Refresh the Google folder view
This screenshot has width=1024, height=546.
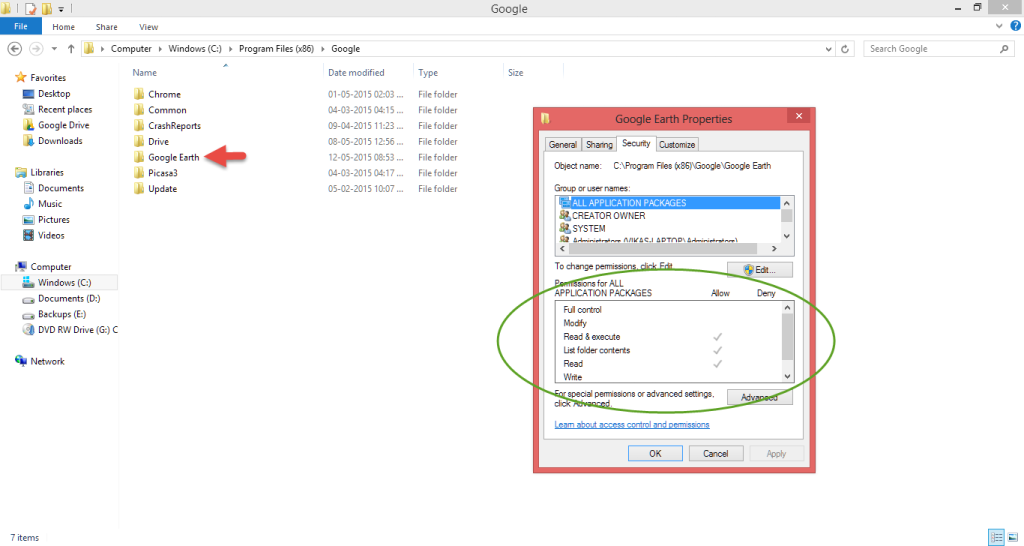(x=844, y=49)
